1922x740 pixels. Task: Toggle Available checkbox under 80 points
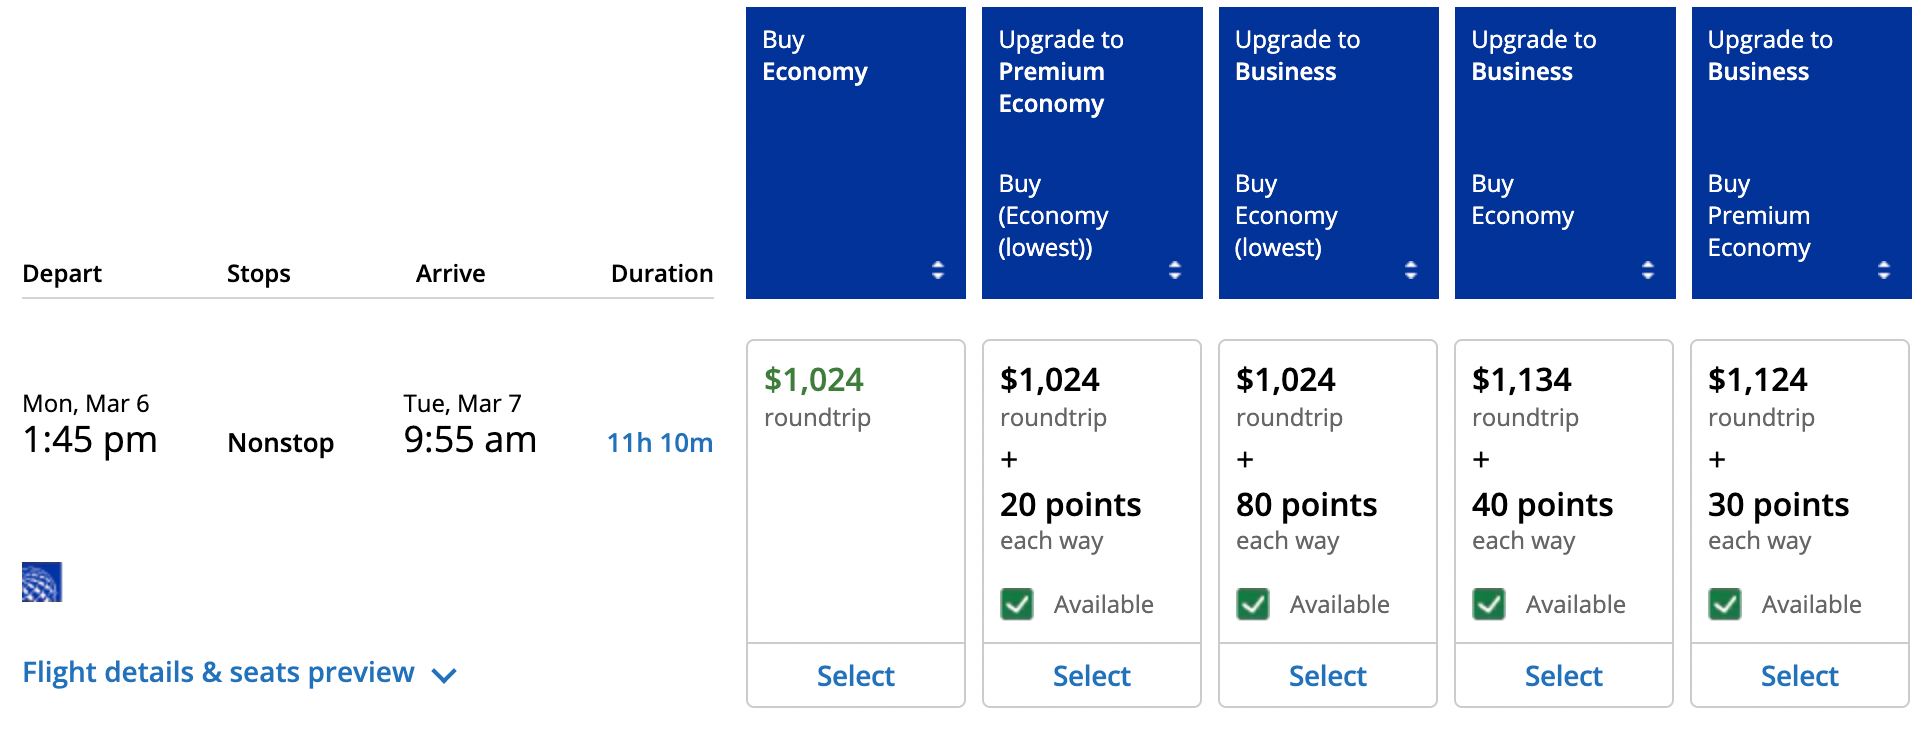tap(1252, 604)
